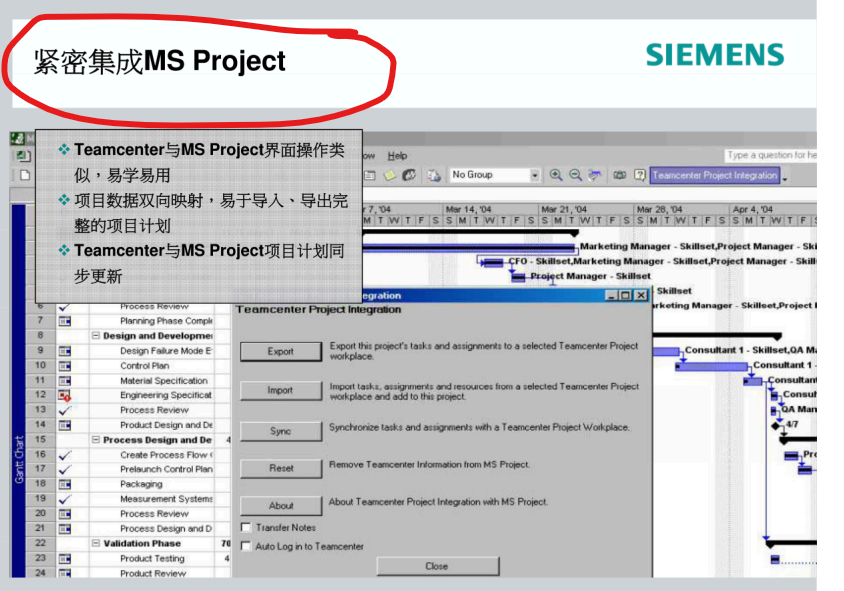Click the indicator icon in row 20
This screenshot has height=591, width=844.
[65, 514]
